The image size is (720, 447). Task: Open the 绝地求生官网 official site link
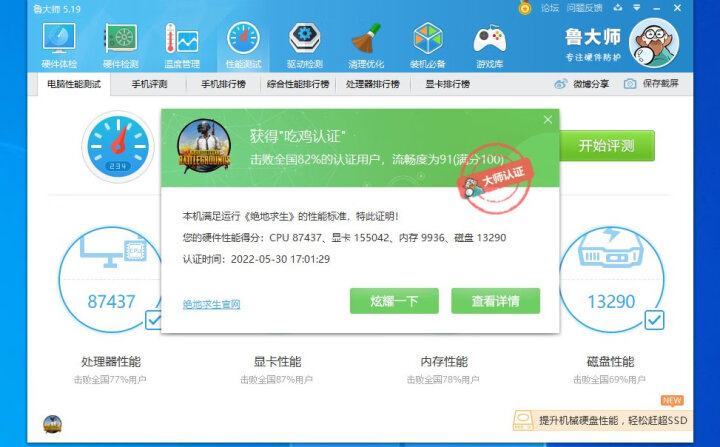coord(211,304)
